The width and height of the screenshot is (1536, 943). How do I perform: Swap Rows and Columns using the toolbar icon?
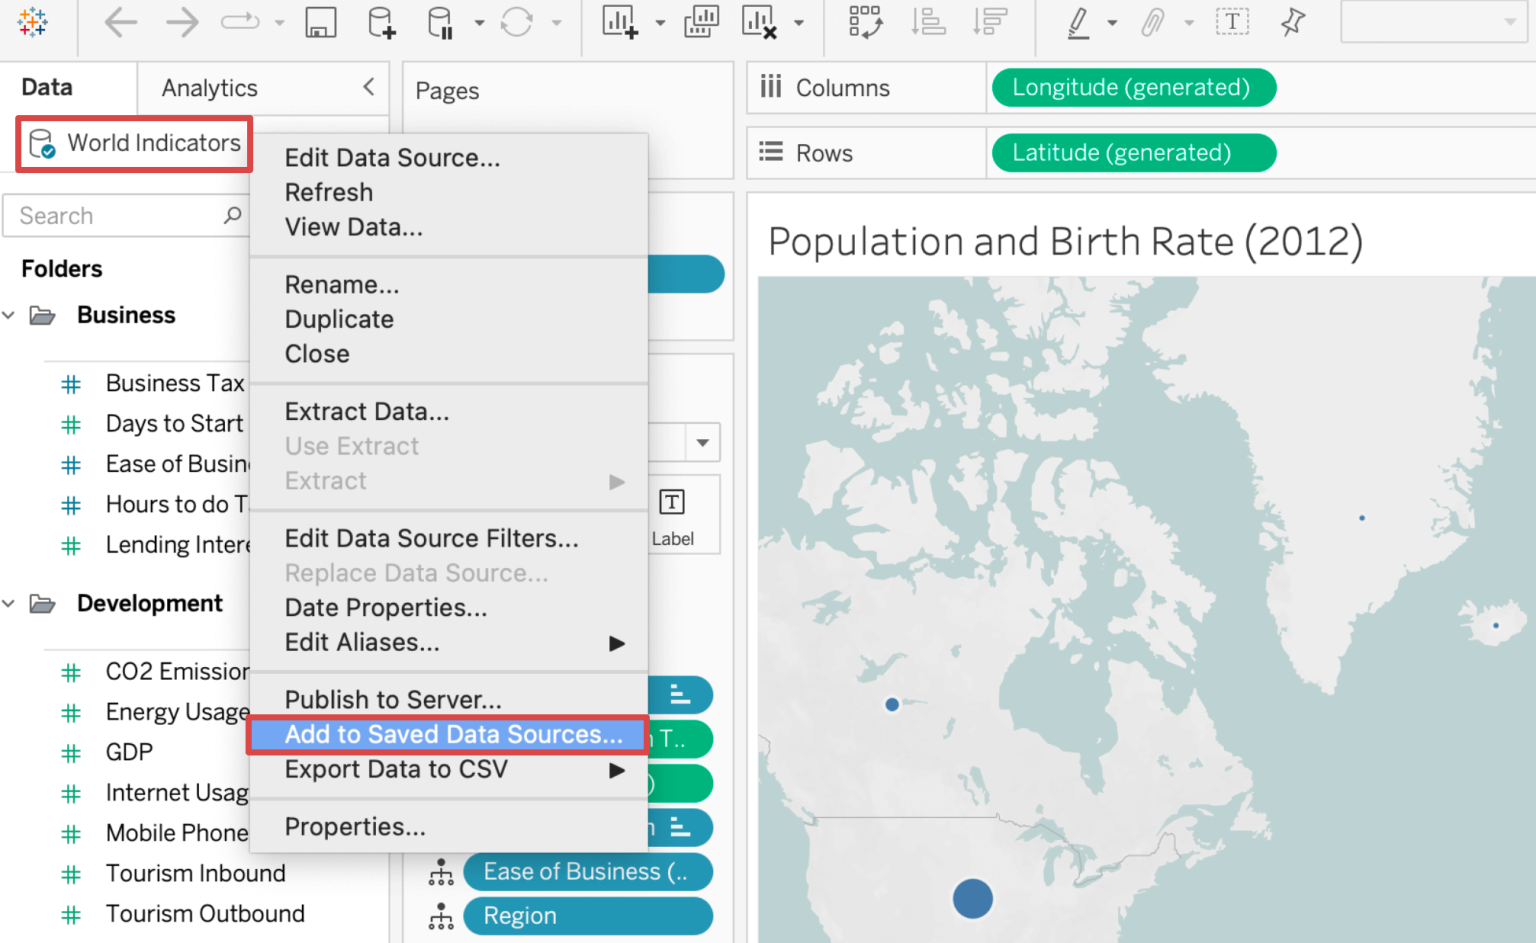pos(864,21)
